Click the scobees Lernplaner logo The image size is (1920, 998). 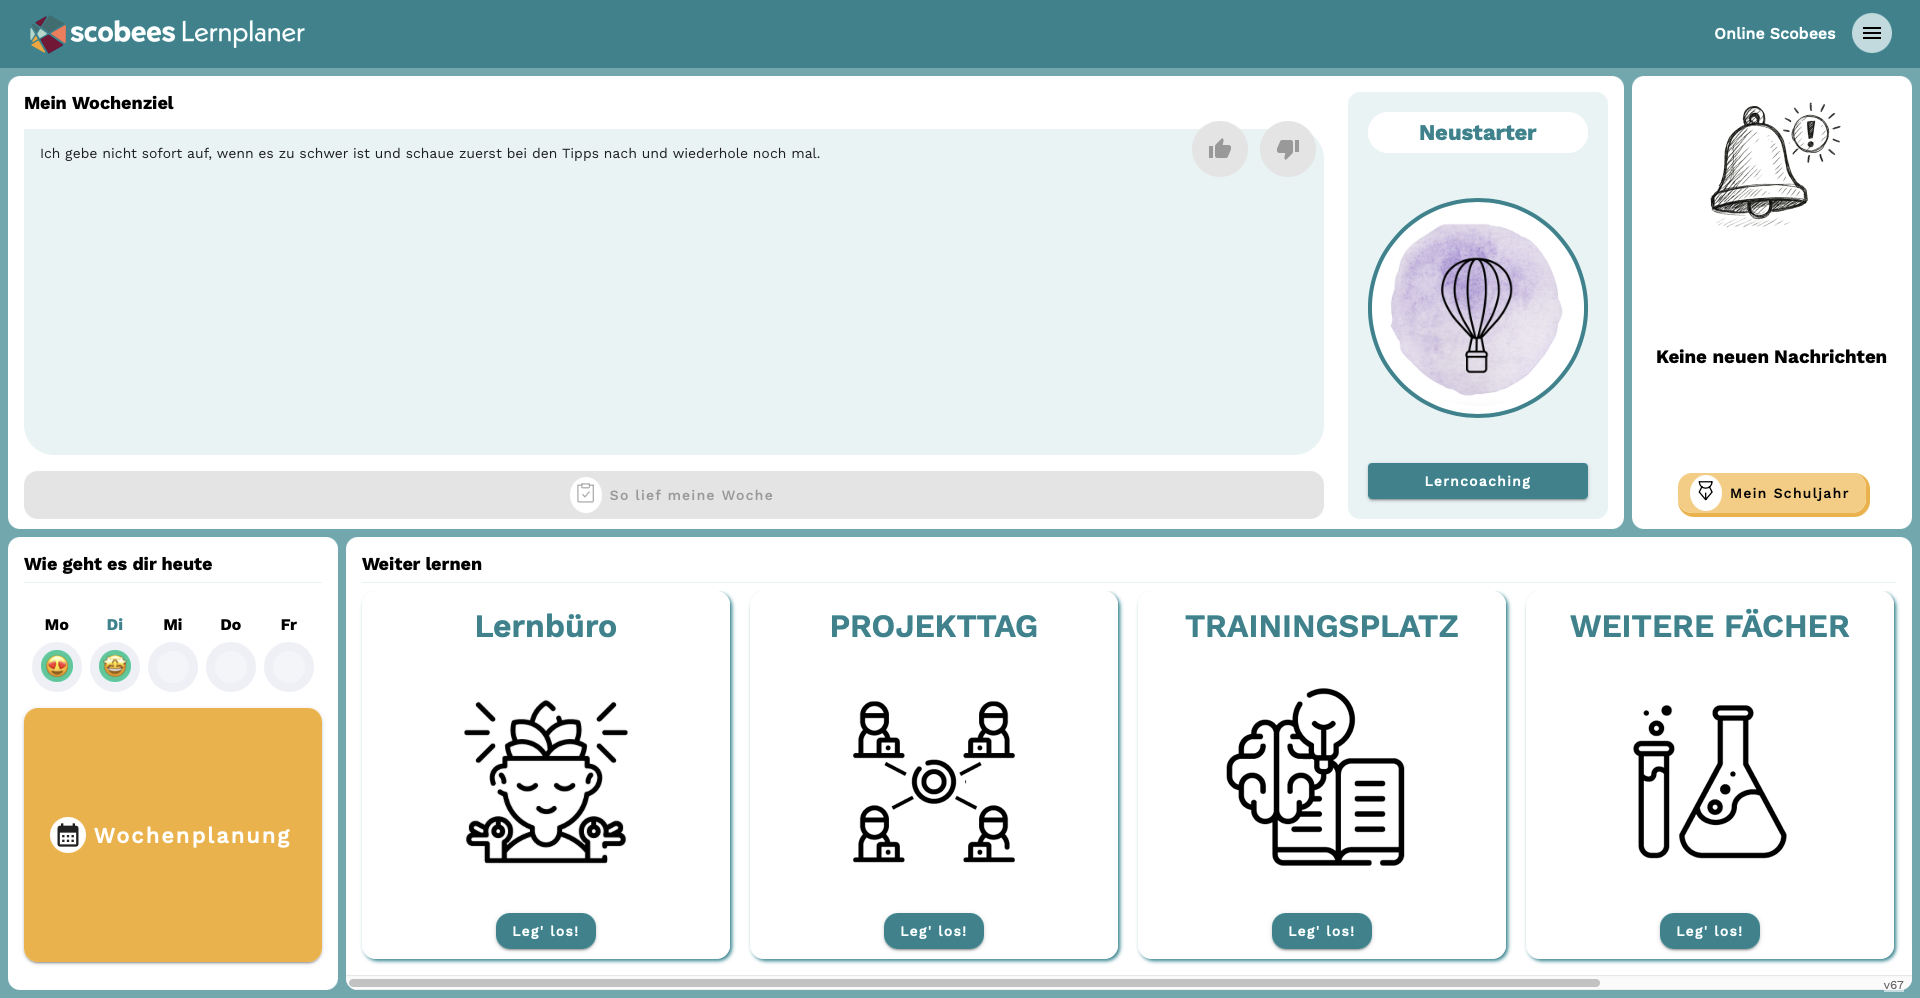click(167, 33)
